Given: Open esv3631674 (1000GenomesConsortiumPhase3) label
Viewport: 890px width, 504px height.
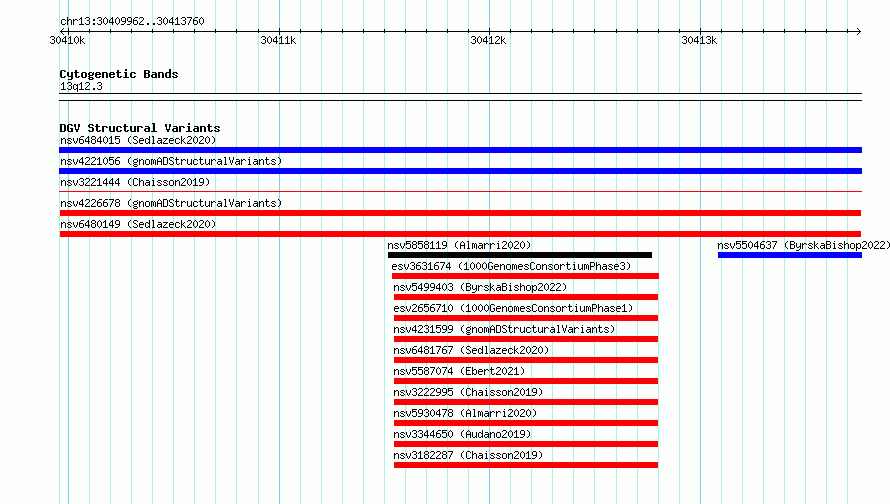Looking at the screenshot, I should tap(511, 266).
